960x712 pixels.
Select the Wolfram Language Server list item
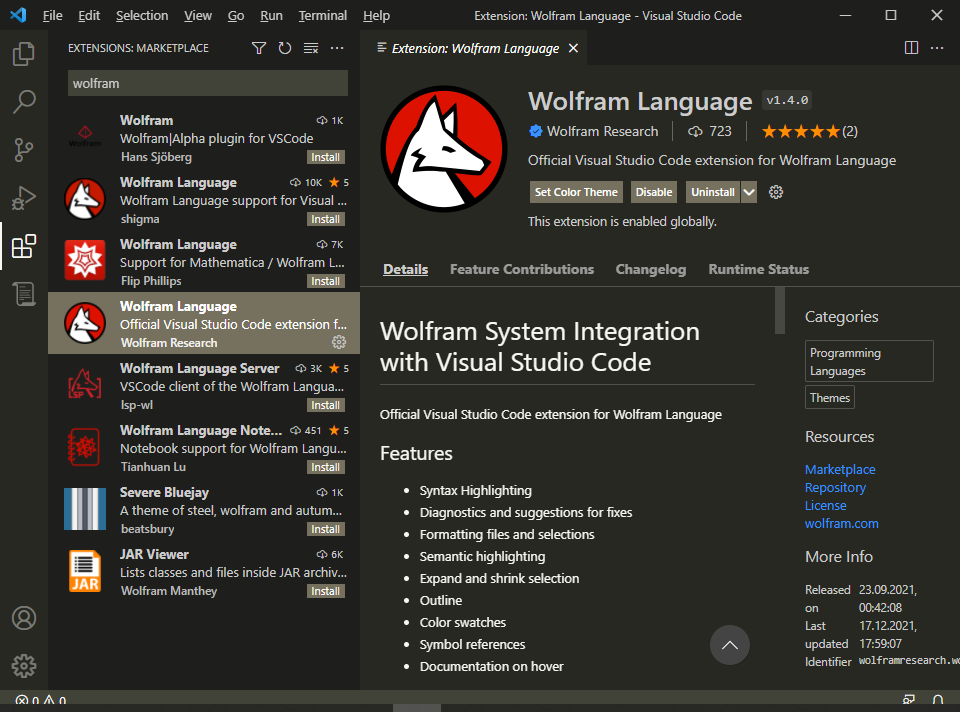pyautogui.click(x=204, y=386)
